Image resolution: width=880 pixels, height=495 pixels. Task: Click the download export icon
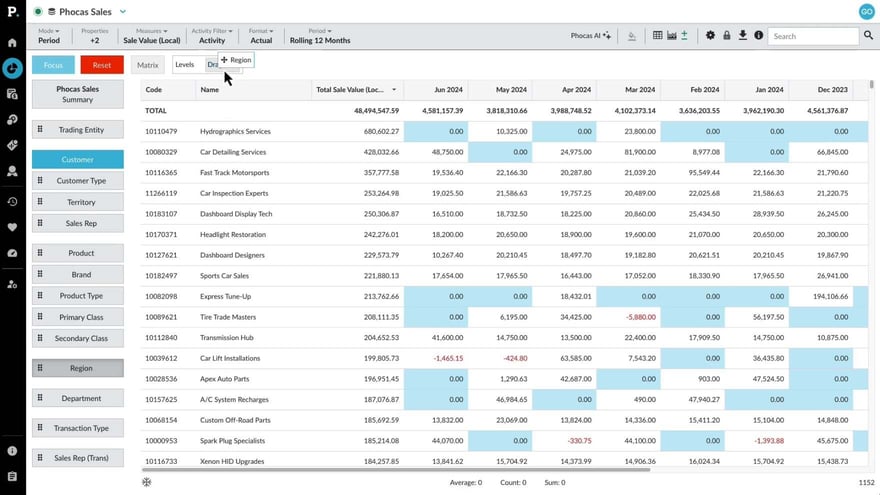(742, 36)
